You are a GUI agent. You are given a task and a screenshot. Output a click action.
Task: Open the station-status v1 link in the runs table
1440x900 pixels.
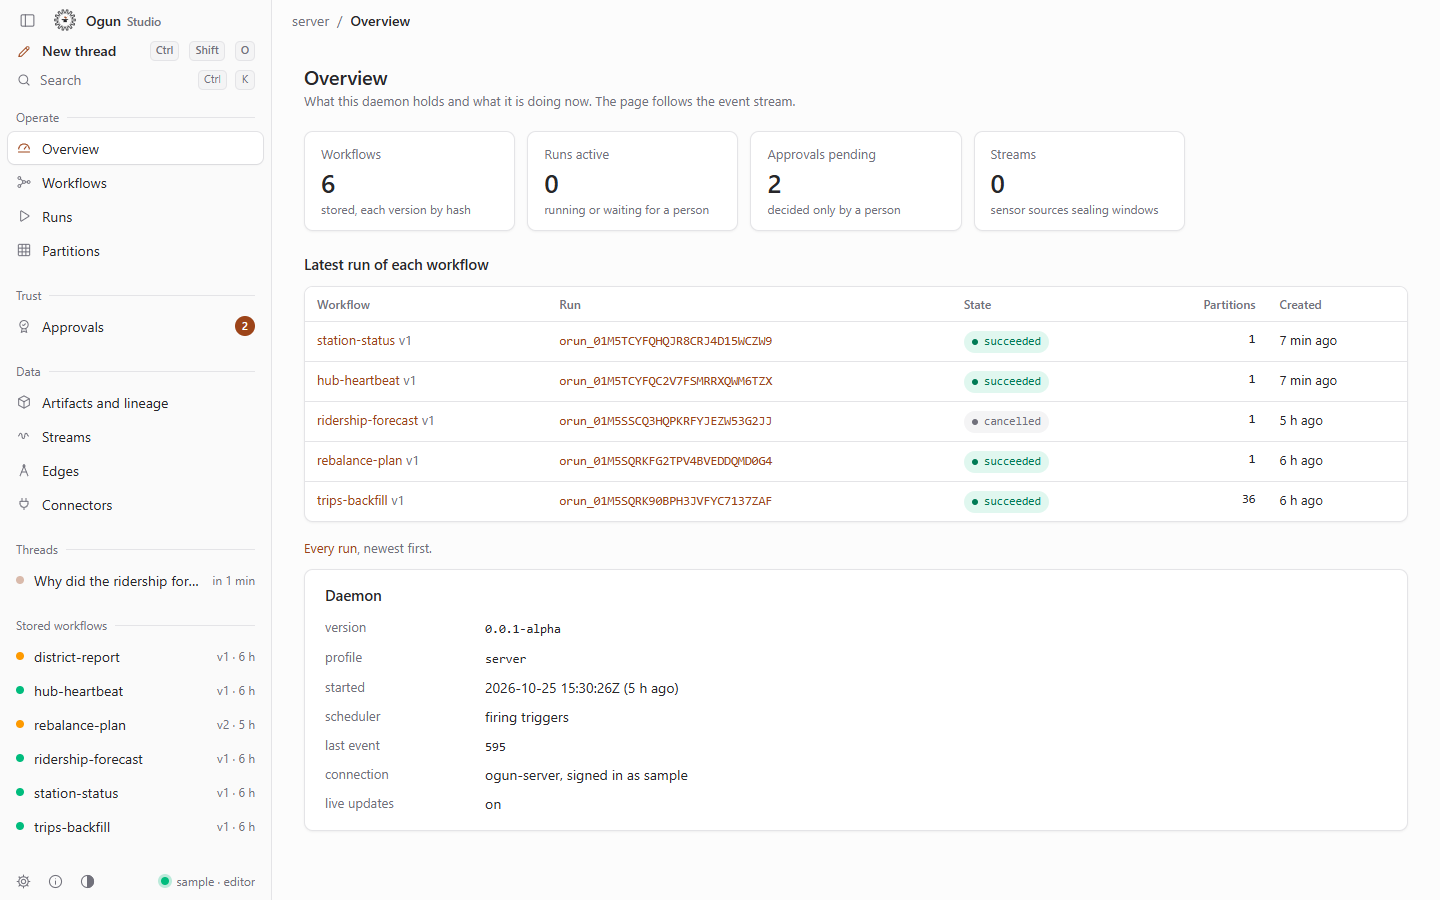coord(364,341)
